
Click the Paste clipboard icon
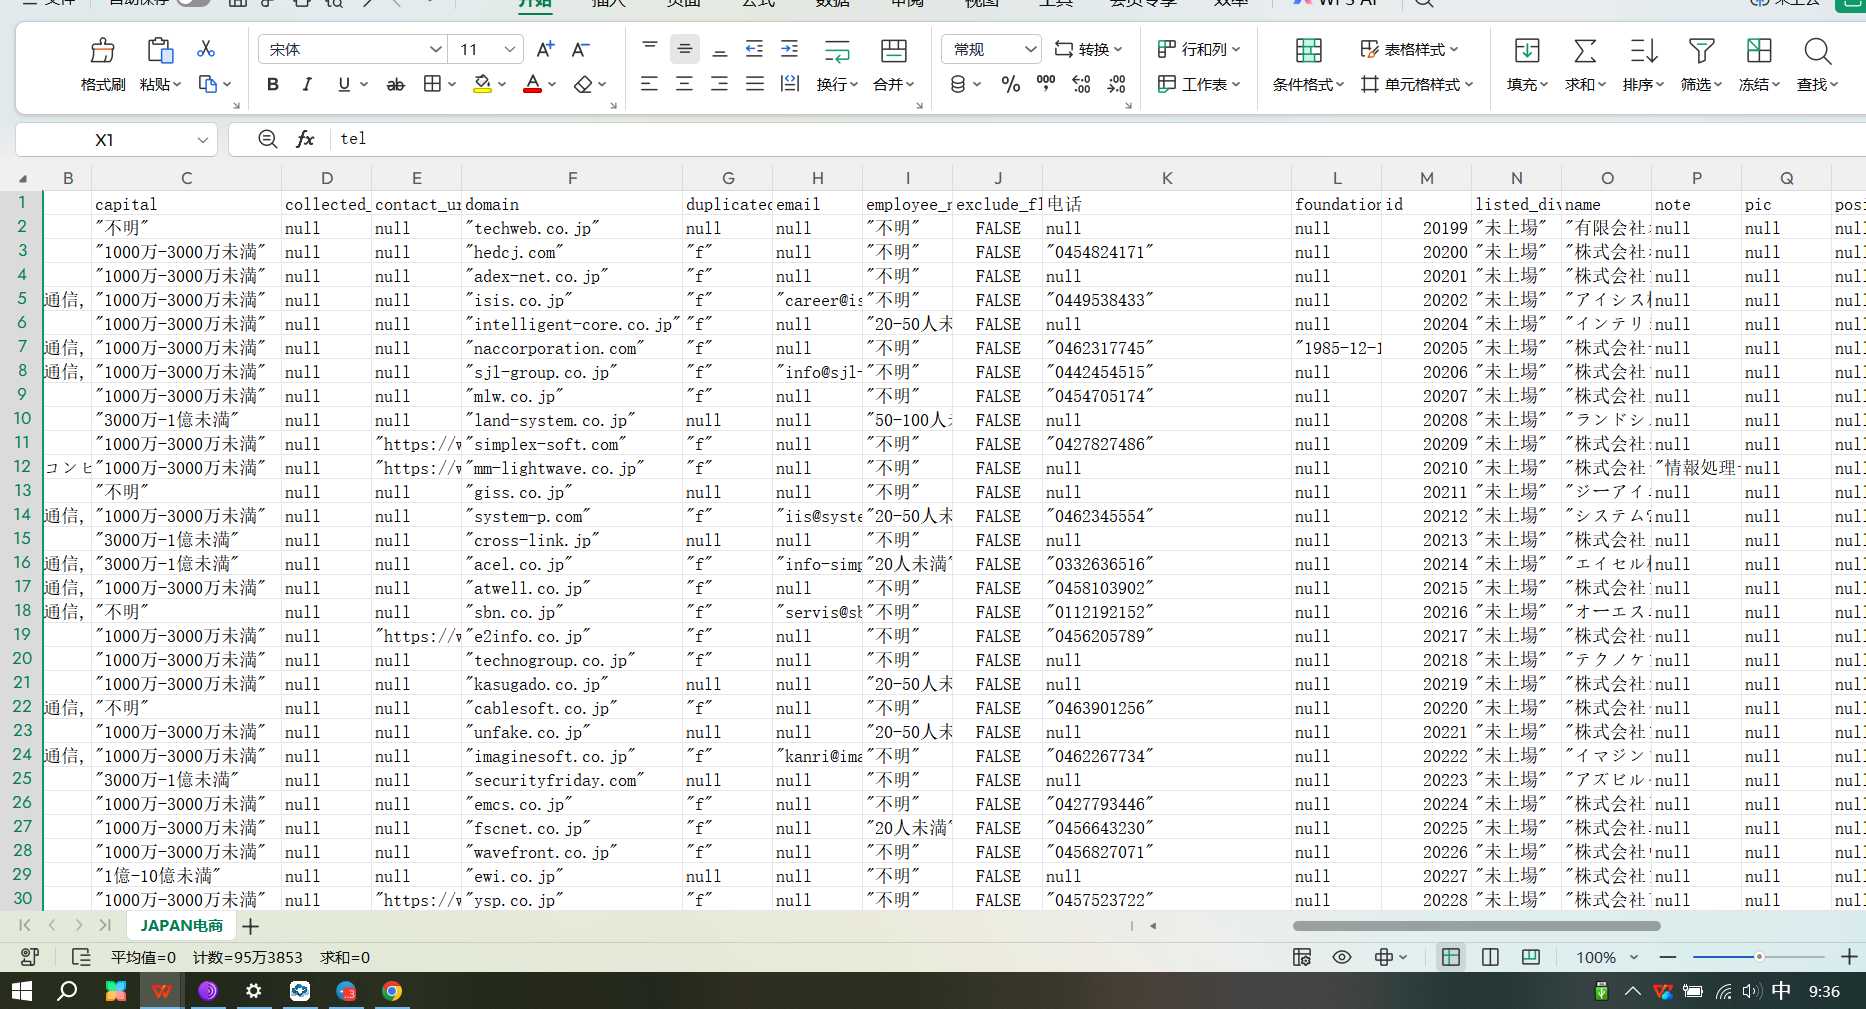click(x=160, y=50)
